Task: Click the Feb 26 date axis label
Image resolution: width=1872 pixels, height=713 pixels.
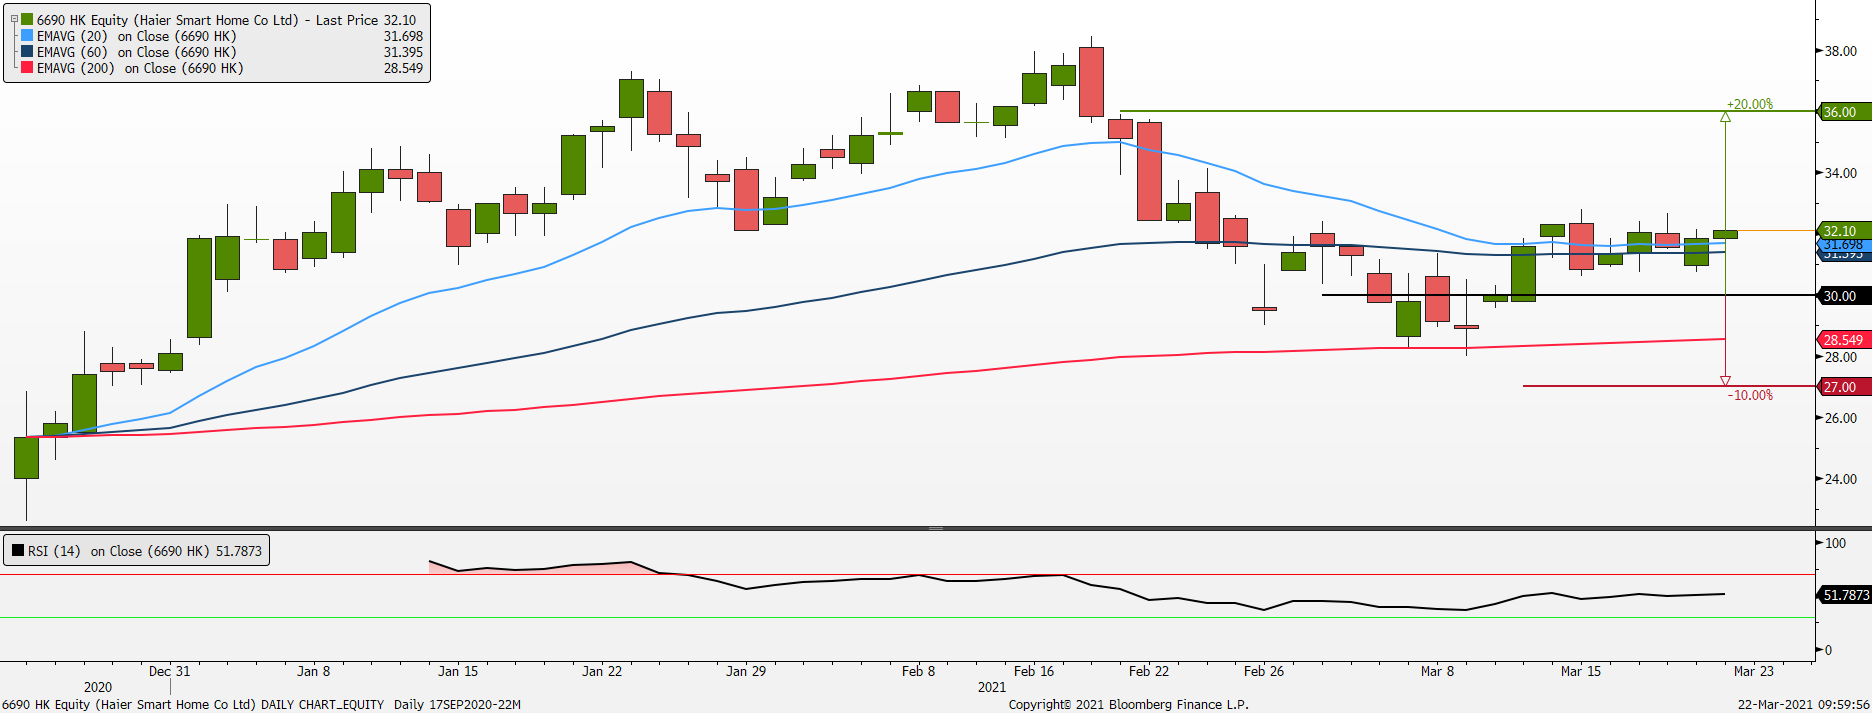Action: [x=1264, y=671]
